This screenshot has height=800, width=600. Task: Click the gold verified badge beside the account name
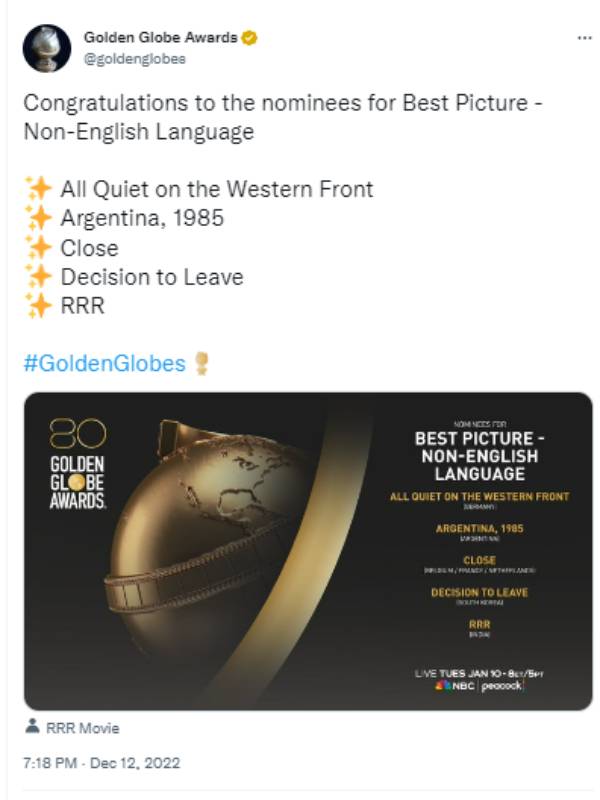(249, 38)
